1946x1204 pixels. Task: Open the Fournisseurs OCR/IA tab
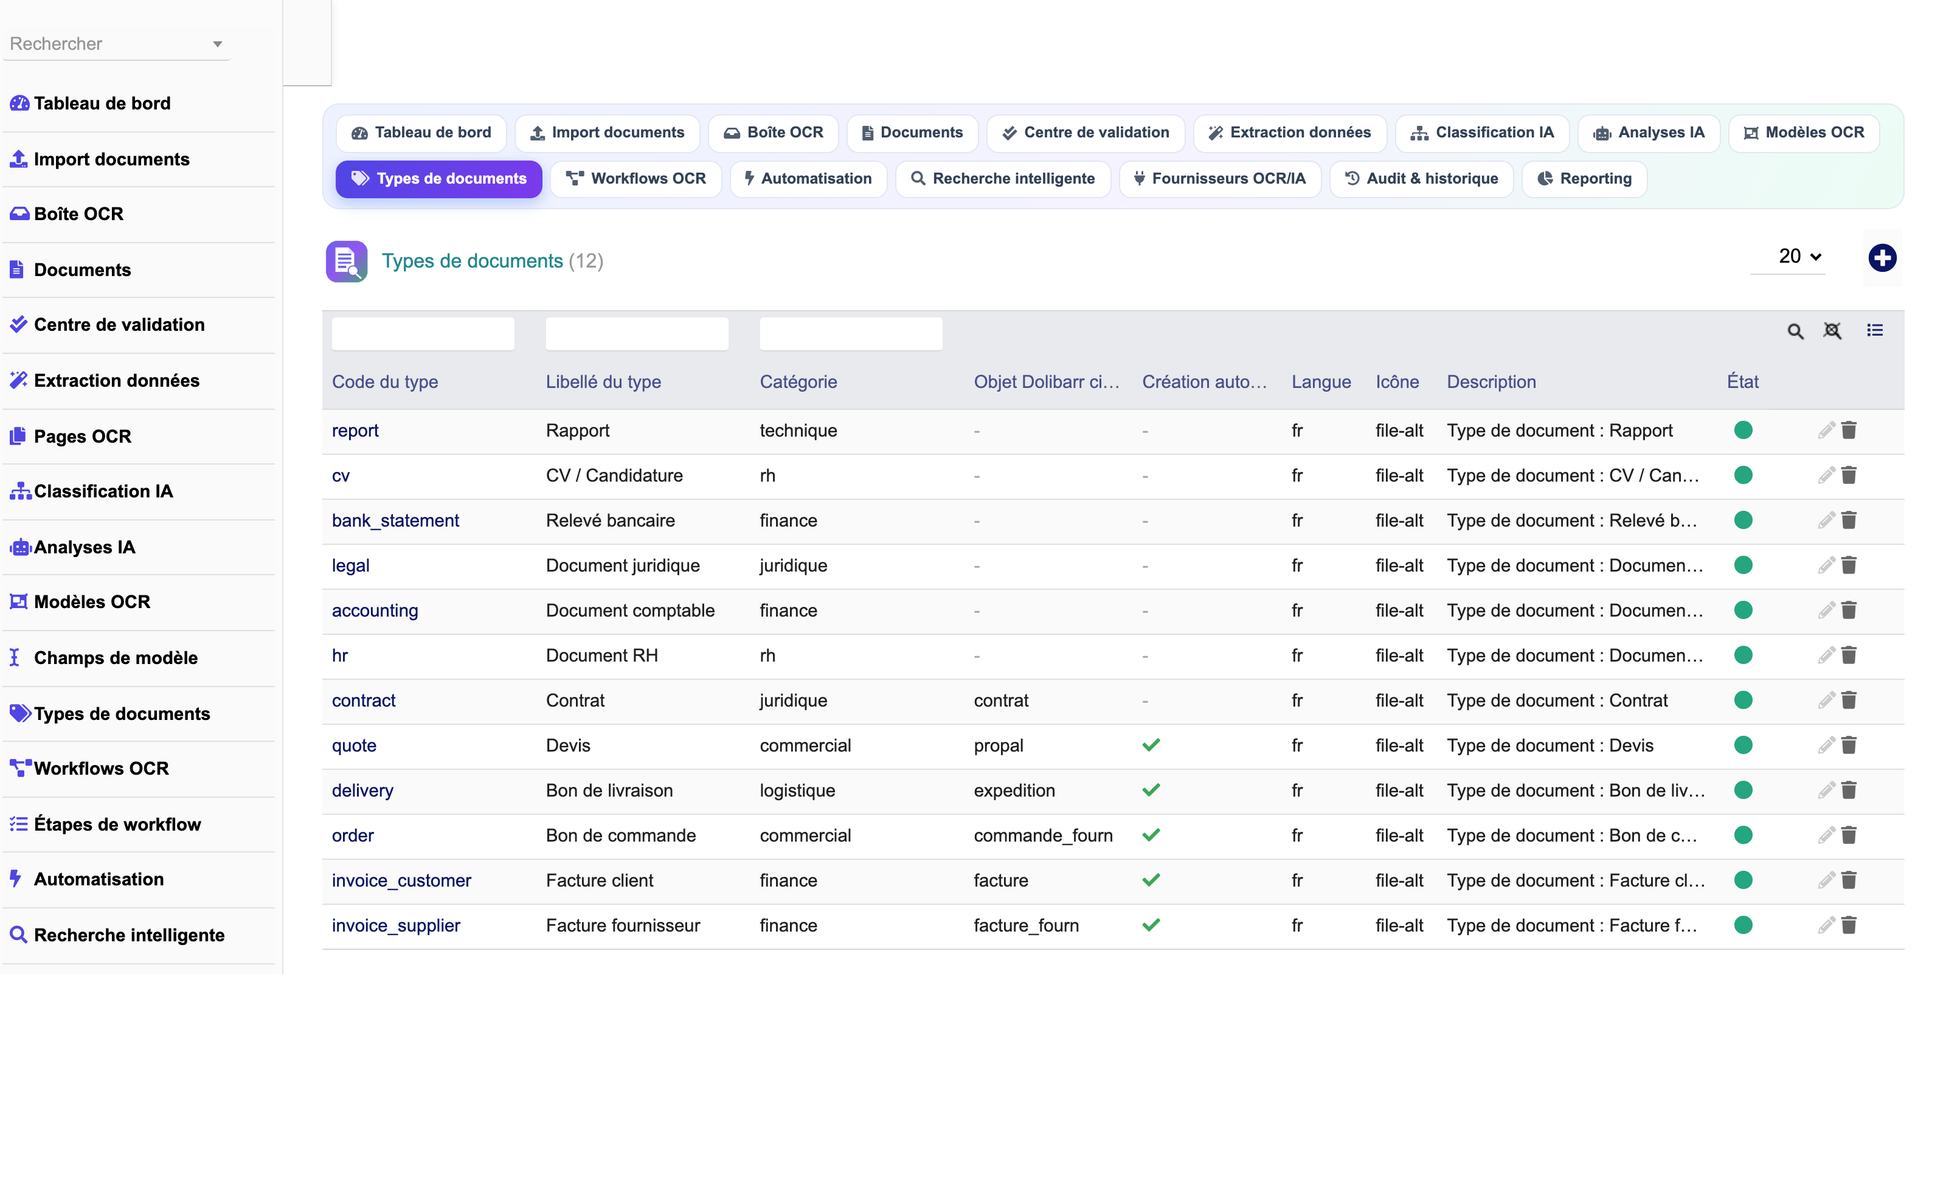pyautogui.click(x=1220, y=179)
